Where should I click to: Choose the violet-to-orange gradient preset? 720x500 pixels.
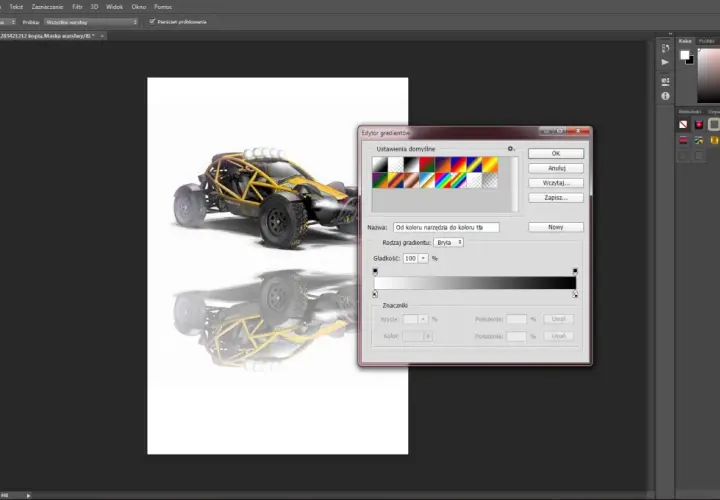(443, 164)
